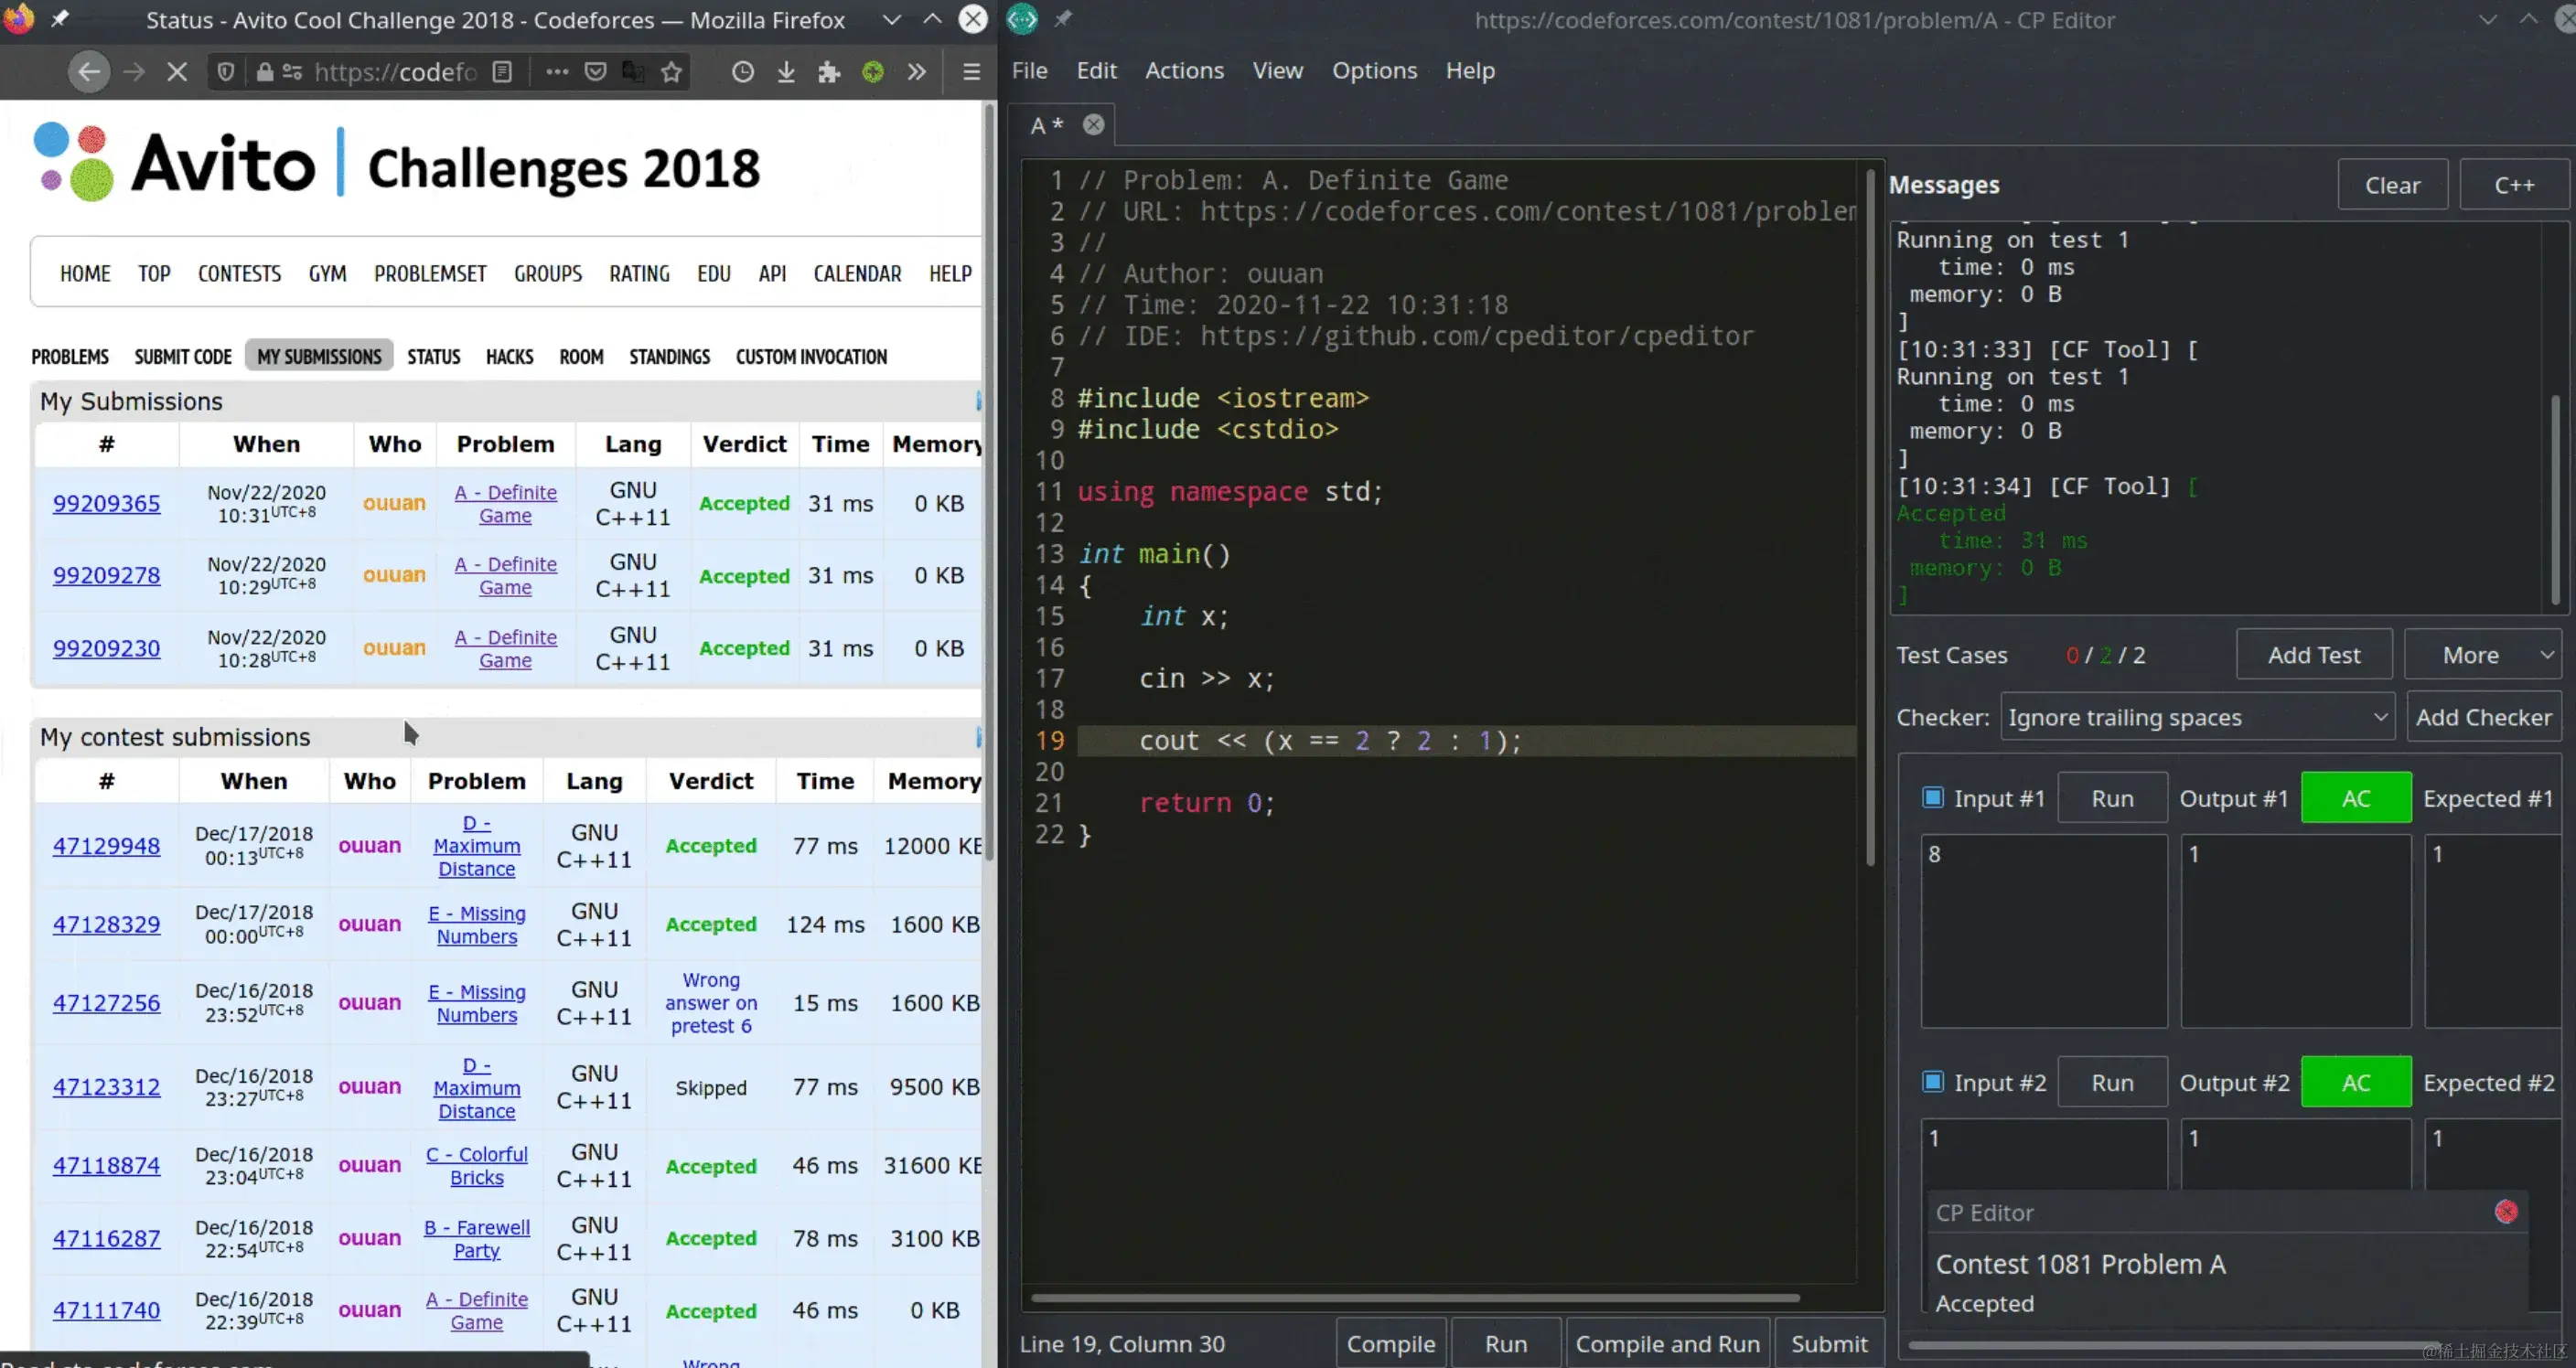Open the Actions menu
Screen dimensions: 2576x1368
click(x=1184, y=70)
